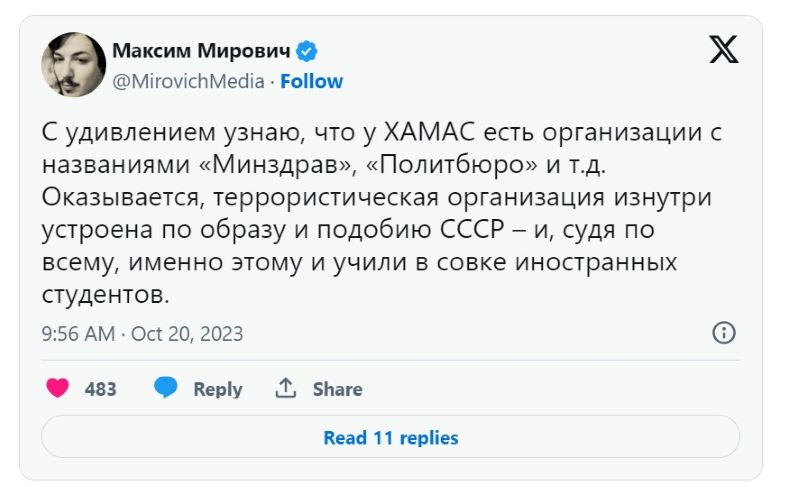Click the blue verified badge
Image resolution: width=800 pixels, height=487 pixels.
(x=309, y=51)
